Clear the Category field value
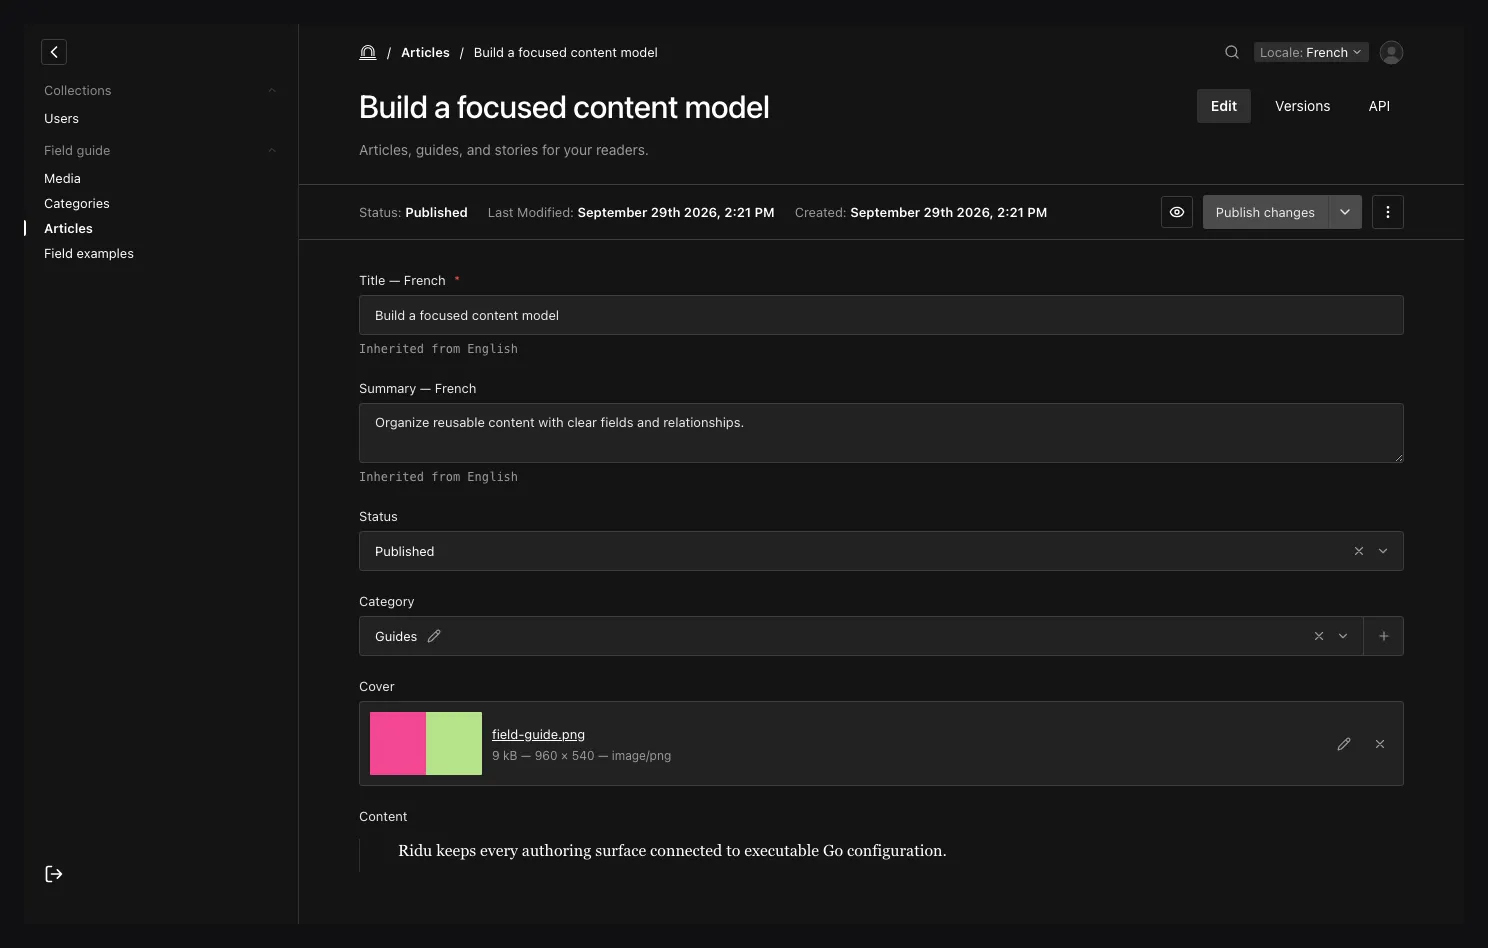The height and width of the screenshot is (948, 1488). coord(1319,636)
